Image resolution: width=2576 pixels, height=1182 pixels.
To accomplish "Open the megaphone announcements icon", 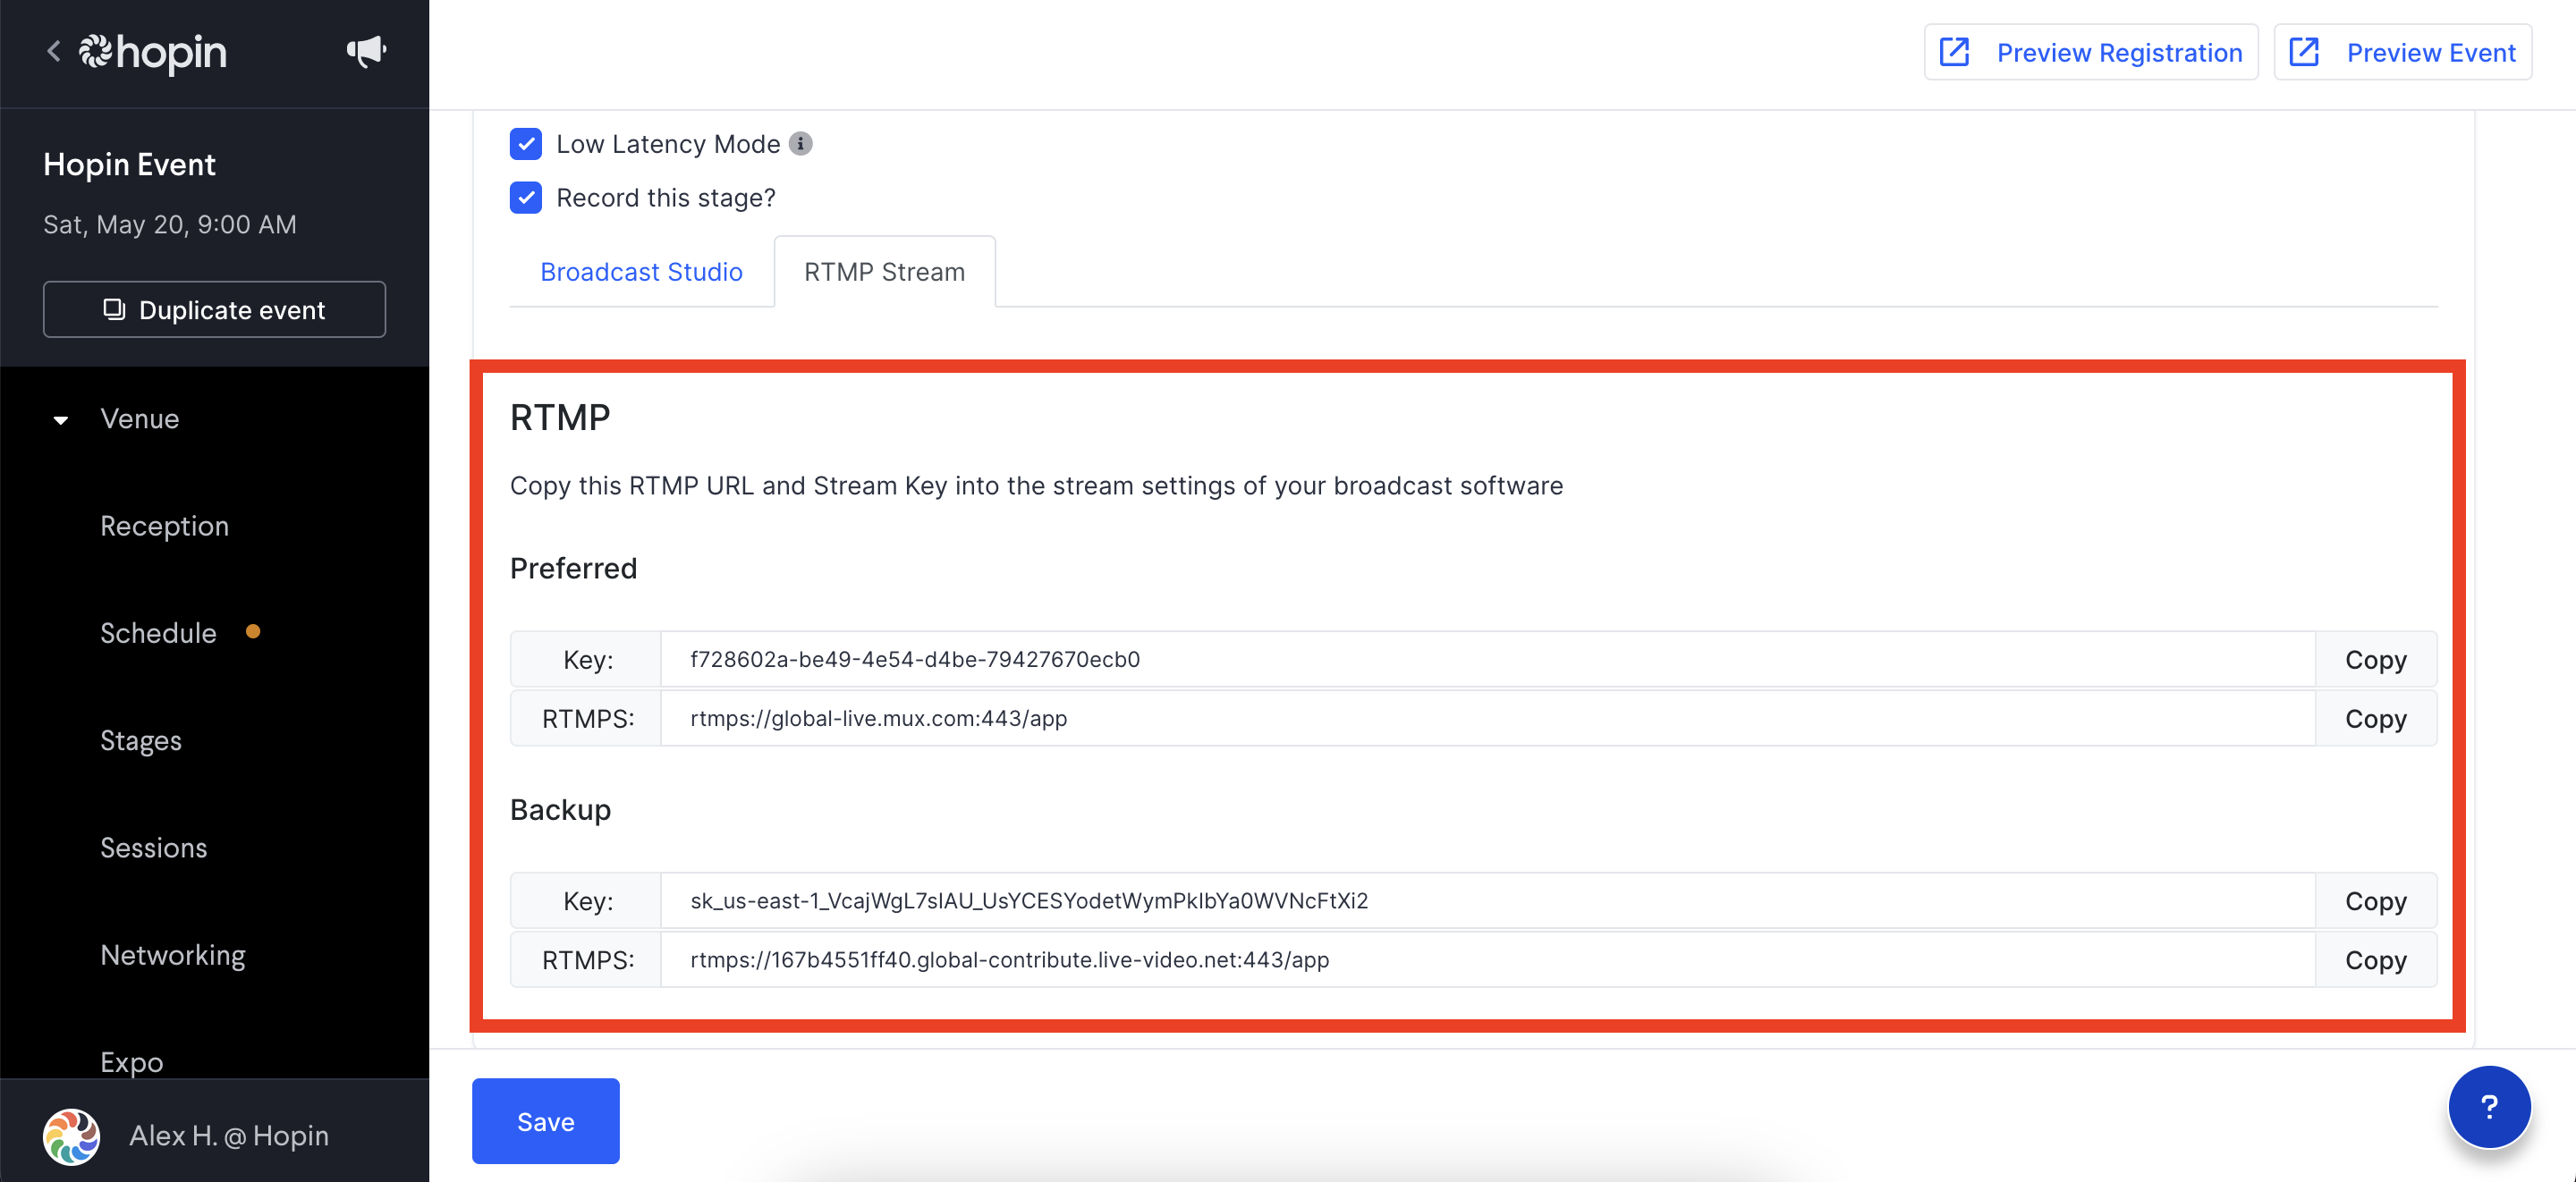I will click(366, 51).
